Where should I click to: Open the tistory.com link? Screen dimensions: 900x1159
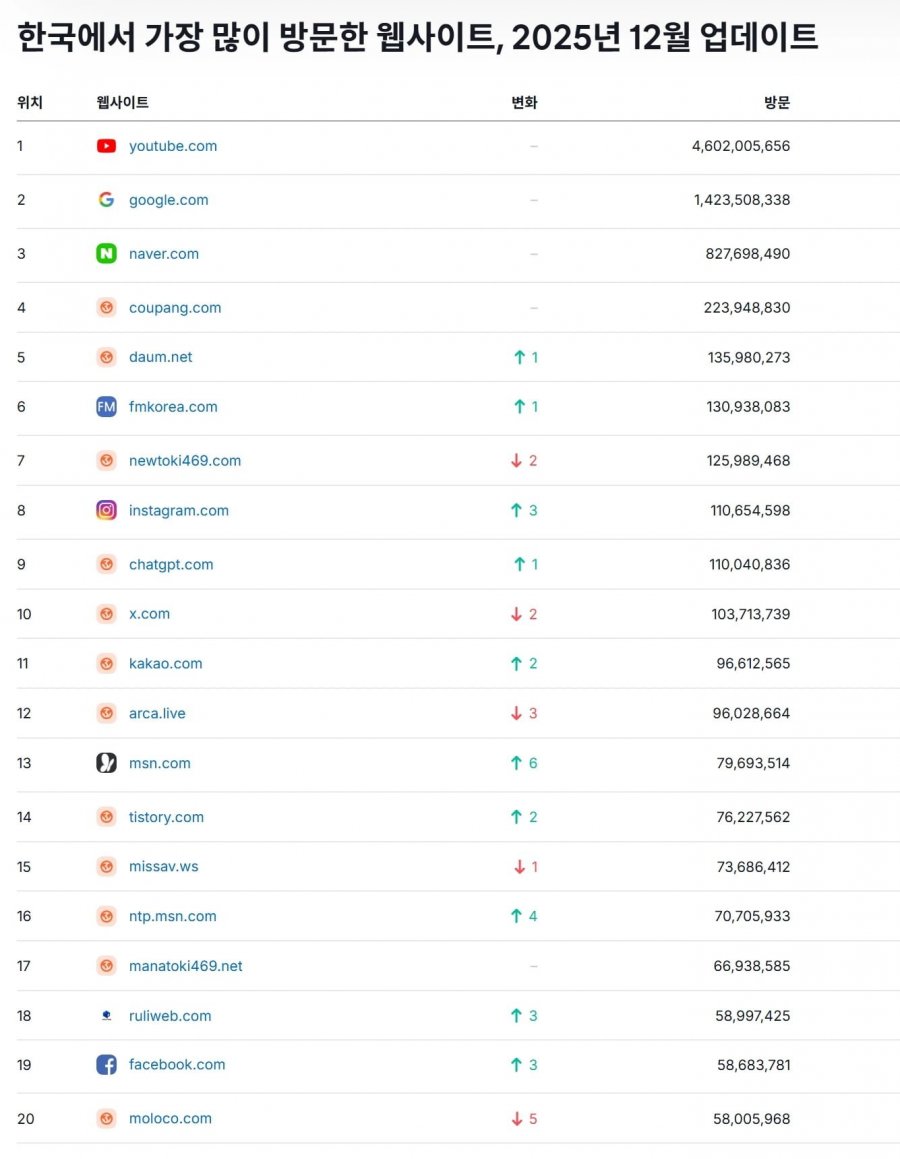(166, 817)
